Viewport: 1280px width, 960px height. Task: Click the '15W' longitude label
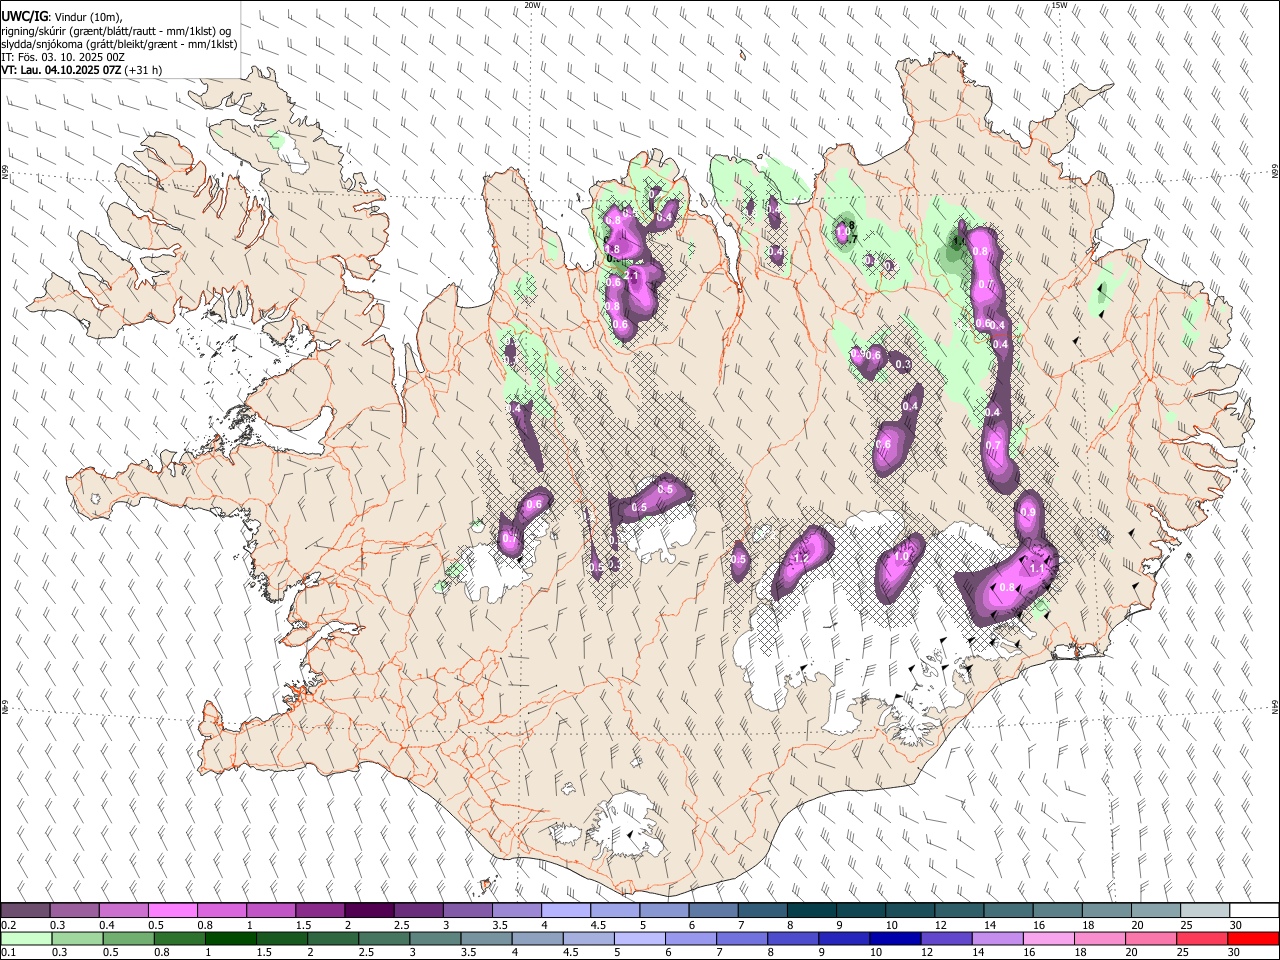[x=1058, y=5]
